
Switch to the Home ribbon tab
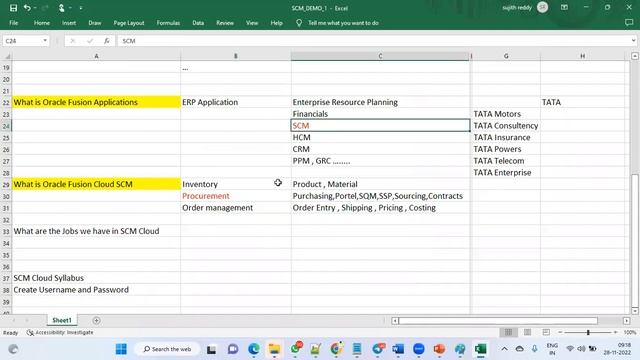pyautogui.click(x=42, y=23)
